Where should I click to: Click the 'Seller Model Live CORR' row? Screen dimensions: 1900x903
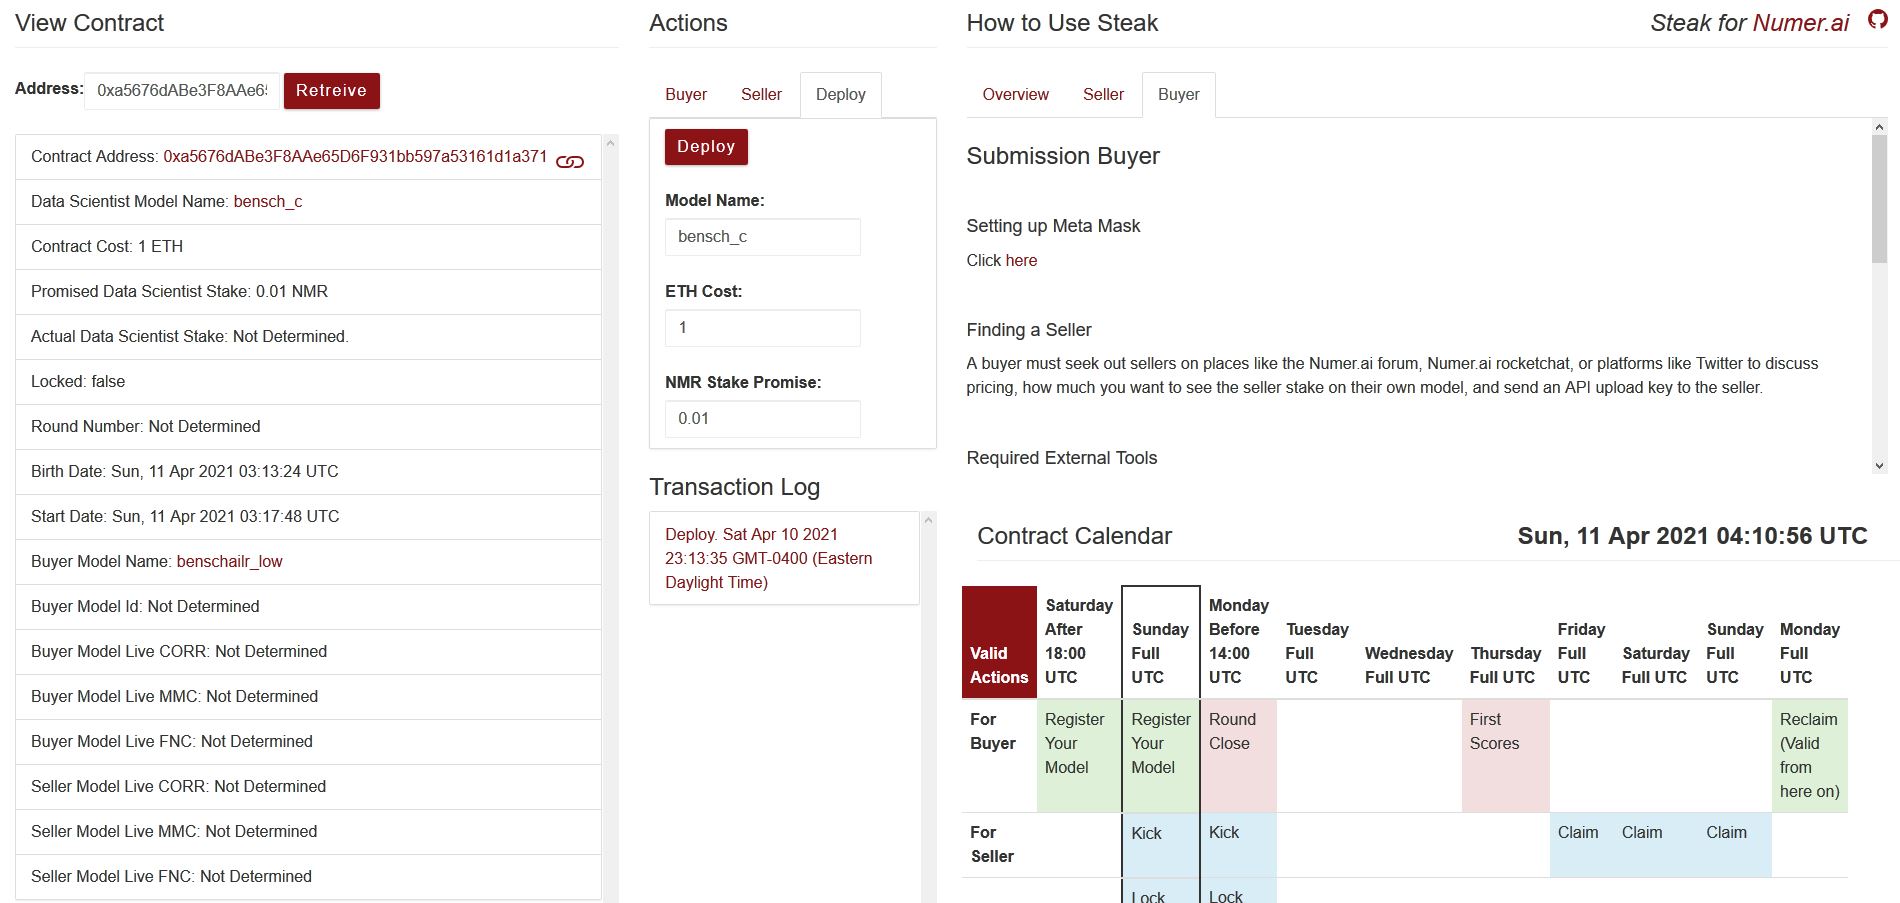pyautogui.click(x=308, y=787)
